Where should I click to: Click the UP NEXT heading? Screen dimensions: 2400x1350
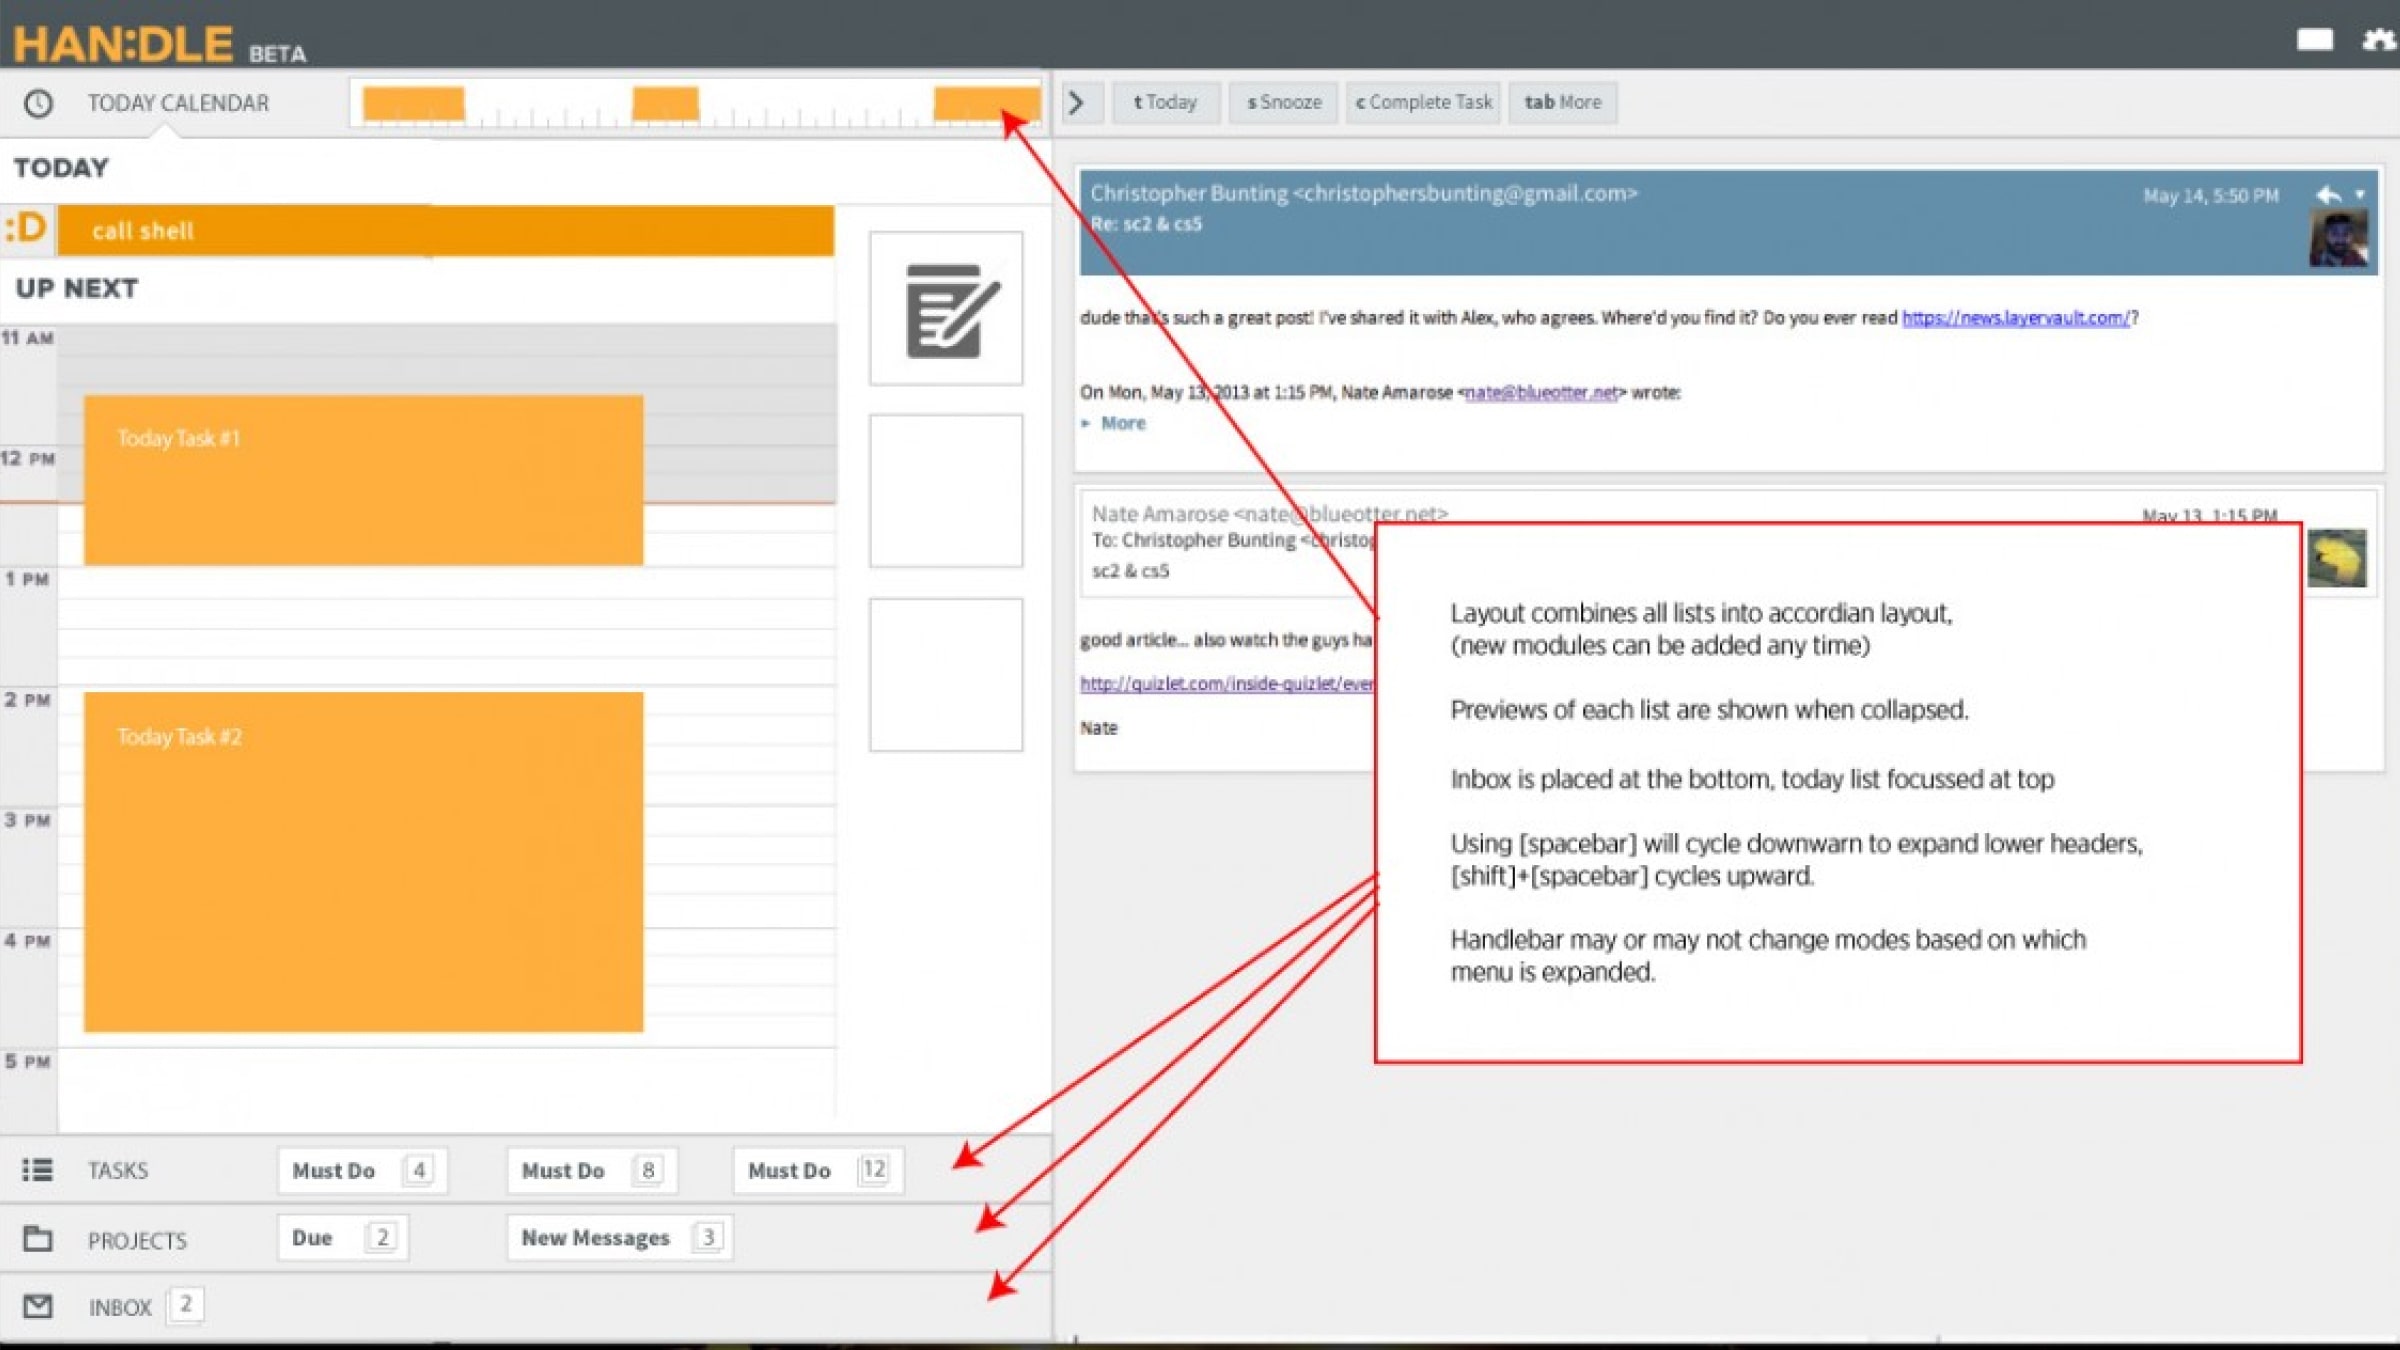click(x=77, y=288)
